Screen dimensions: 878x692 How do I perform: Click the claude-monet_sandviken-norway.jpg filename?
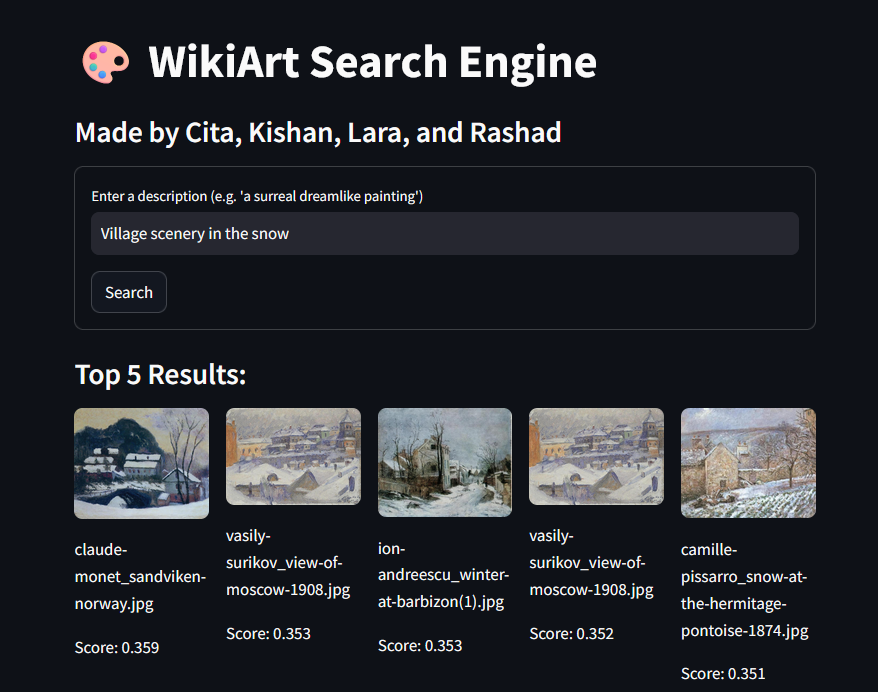pyautogui.click(x=139, y=576)
